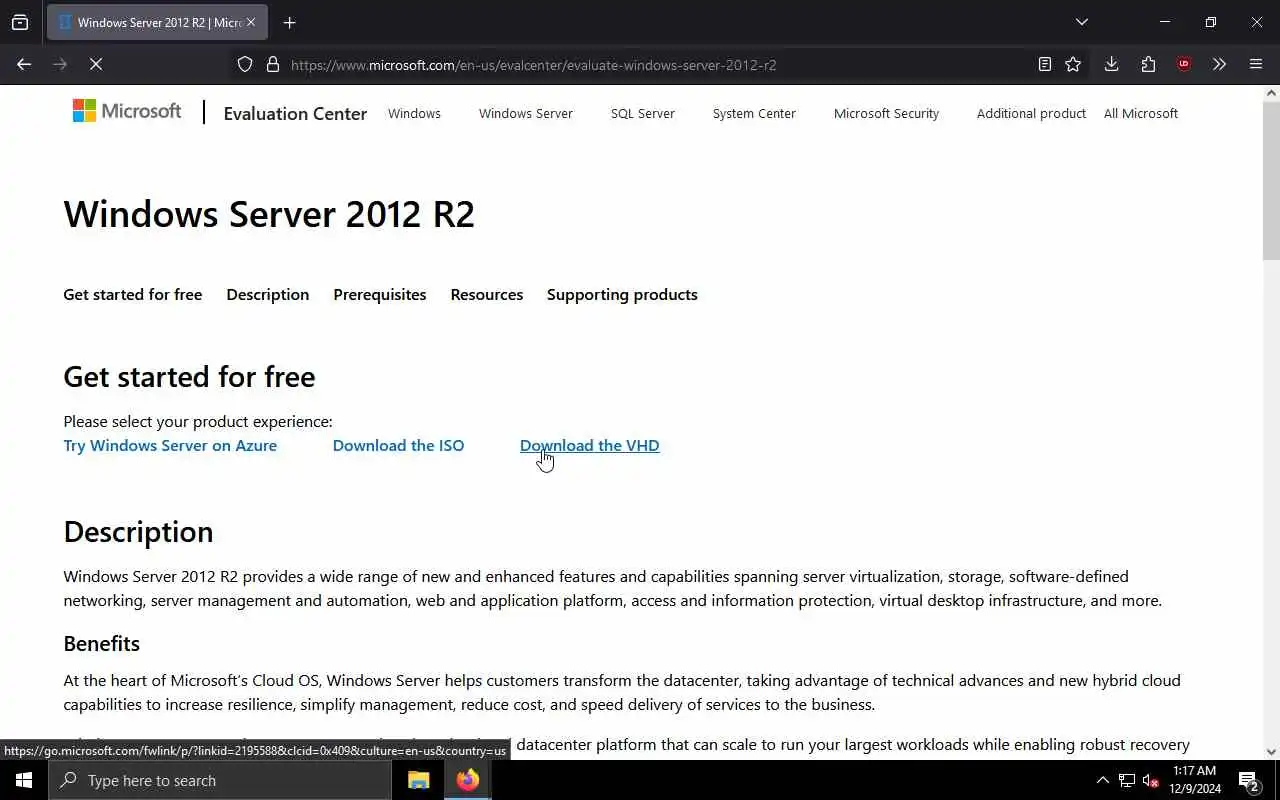The height and width of the screenshot is (800, 1280).
Task: Expand the All Microsoft menu
Action: pyautogui.click(x=1141, y=113)
